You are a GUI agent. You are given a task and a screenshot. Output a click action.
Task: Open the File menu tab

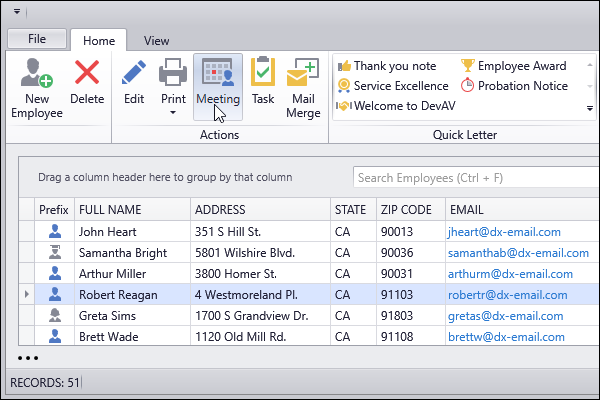coord(37,39)
